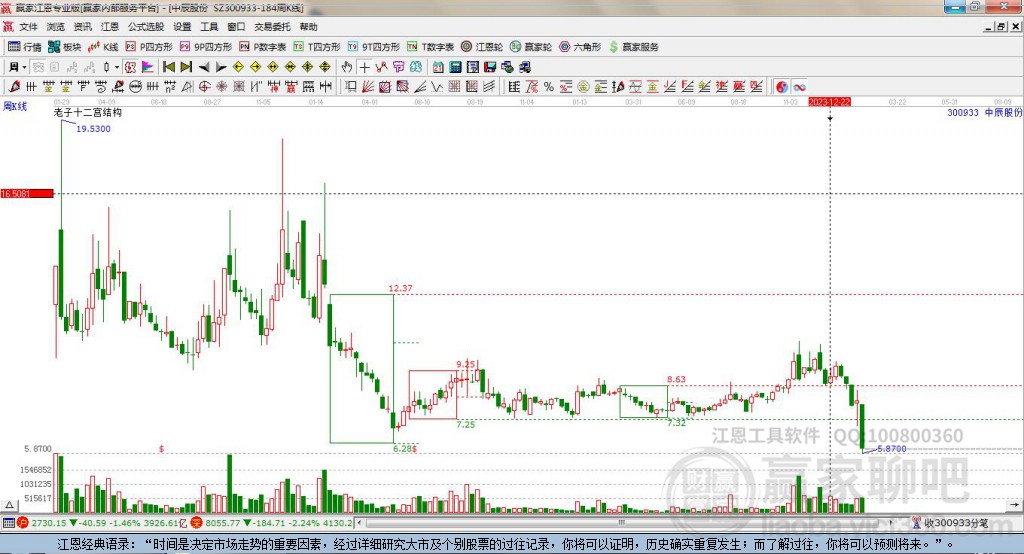Click the 12.37 price level label
This screenshot has width=1024, height=554.
400,288
